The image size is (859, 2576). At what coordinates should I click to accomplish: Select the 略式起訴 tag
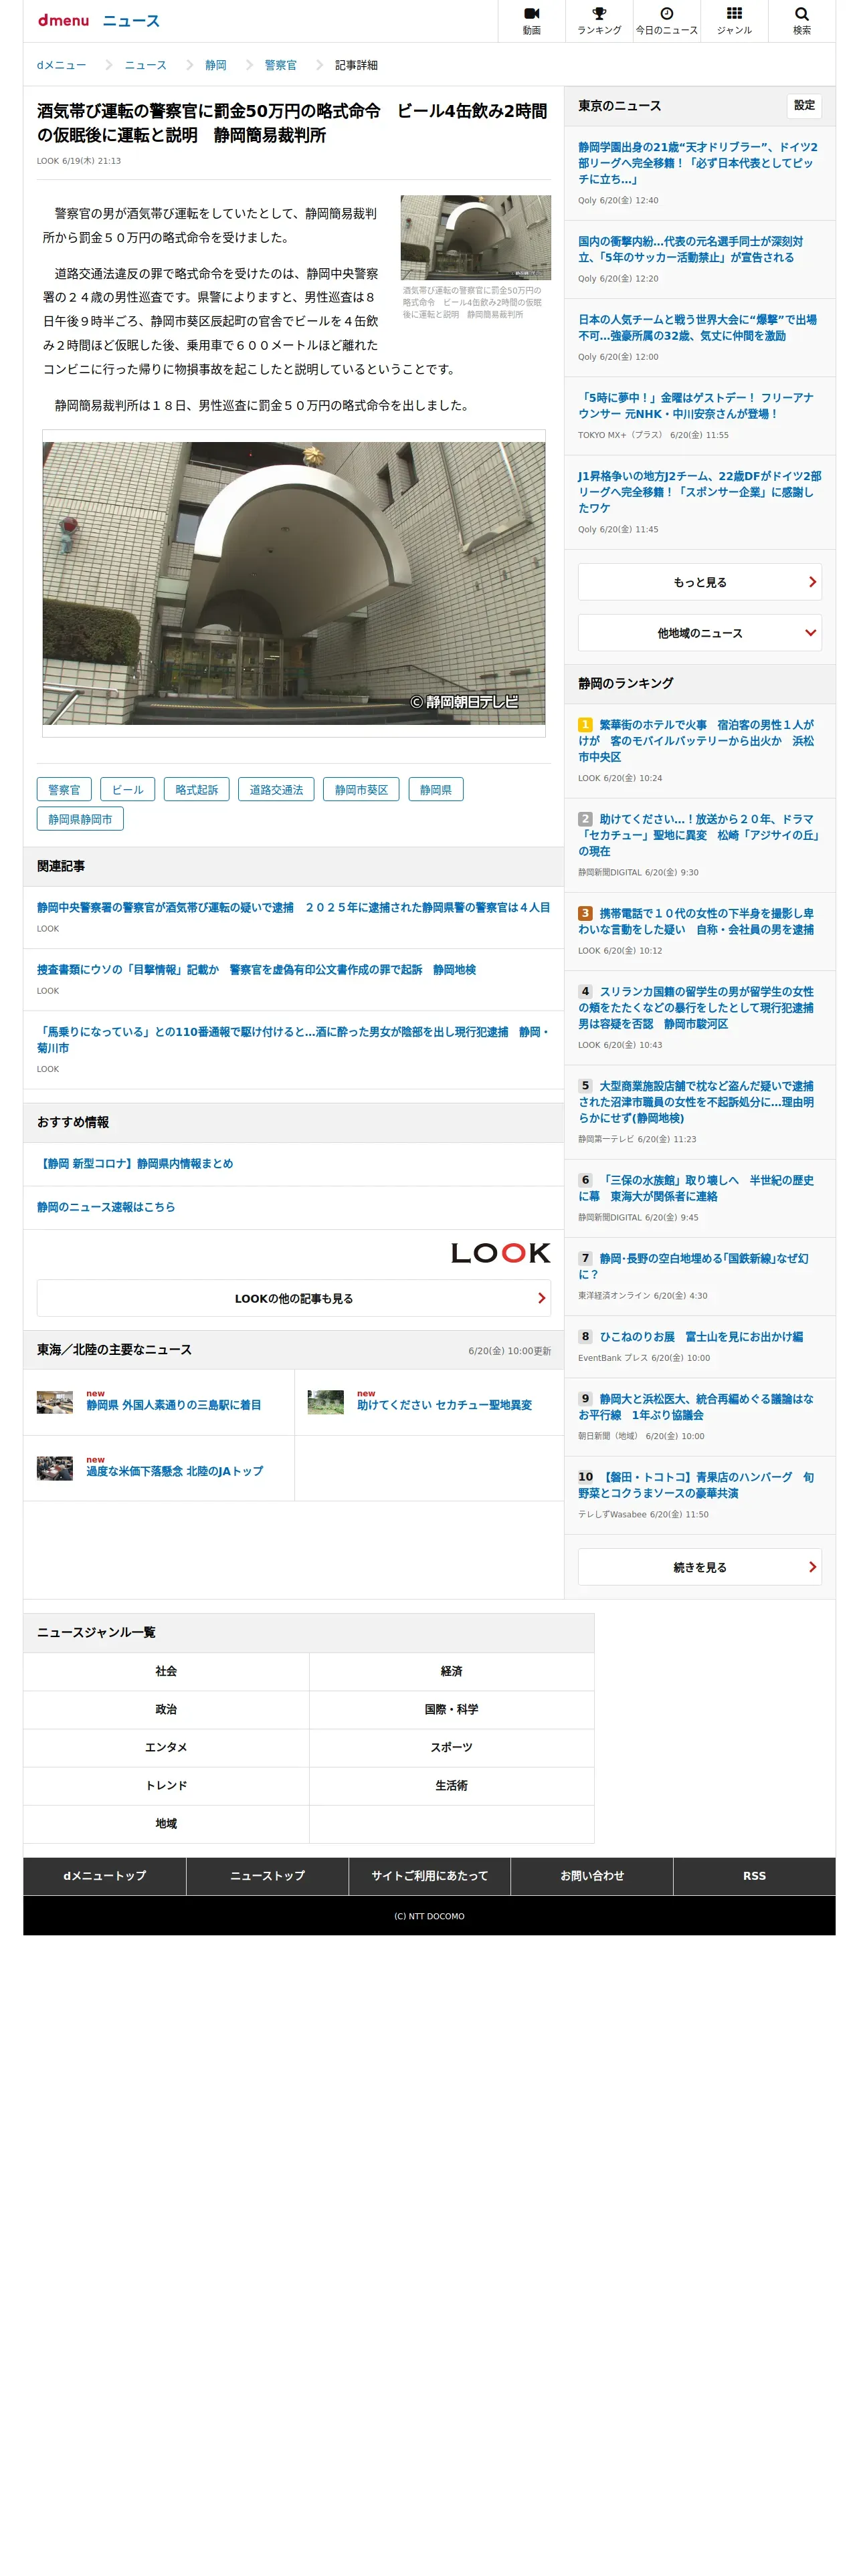point(197,789)
